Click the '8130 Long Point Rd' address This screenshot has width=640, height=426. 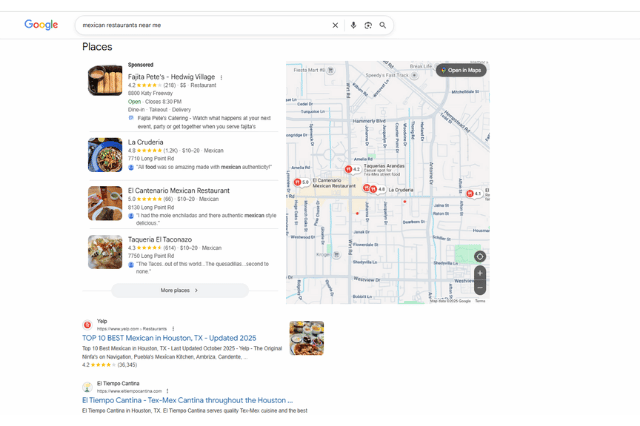(x=151, y=207)
